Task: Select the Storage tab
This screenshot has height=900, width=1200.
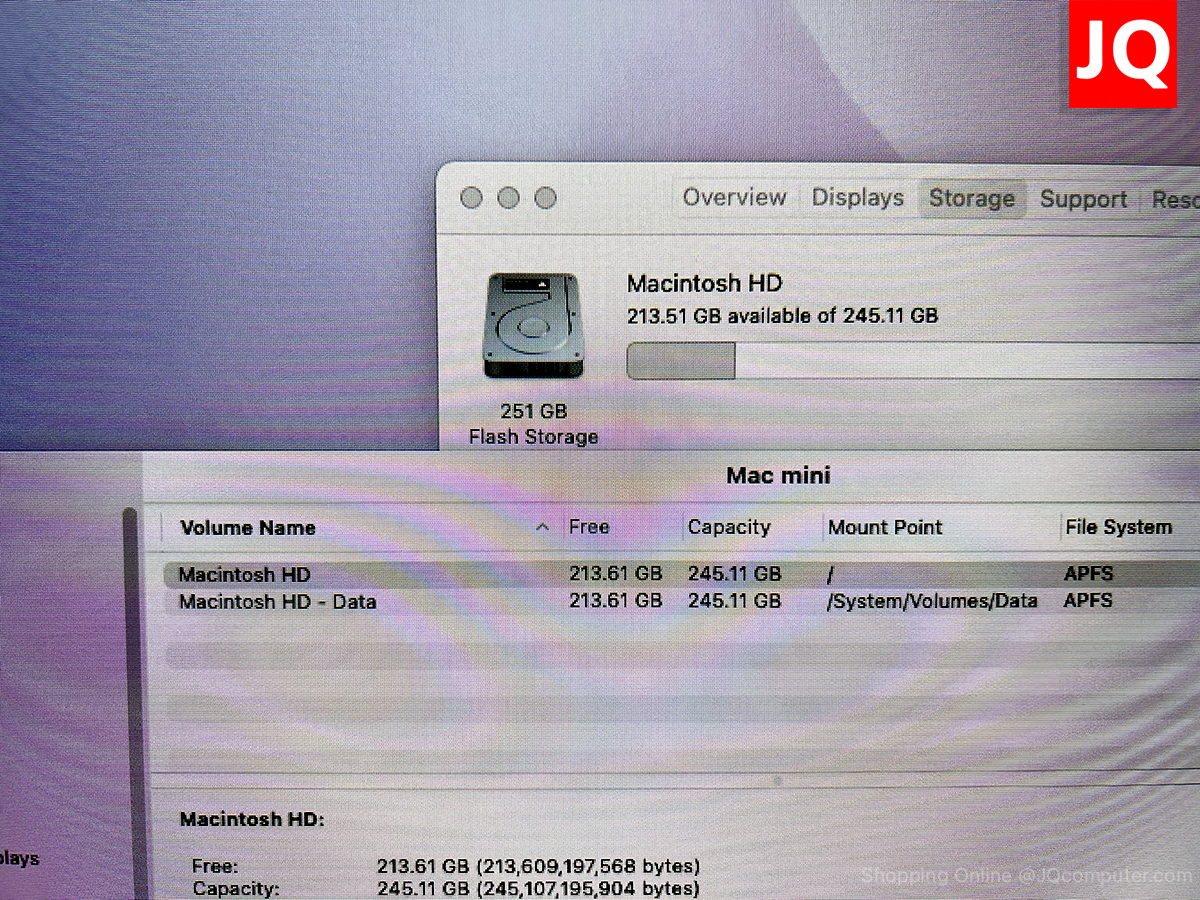Action: point(972,198)
